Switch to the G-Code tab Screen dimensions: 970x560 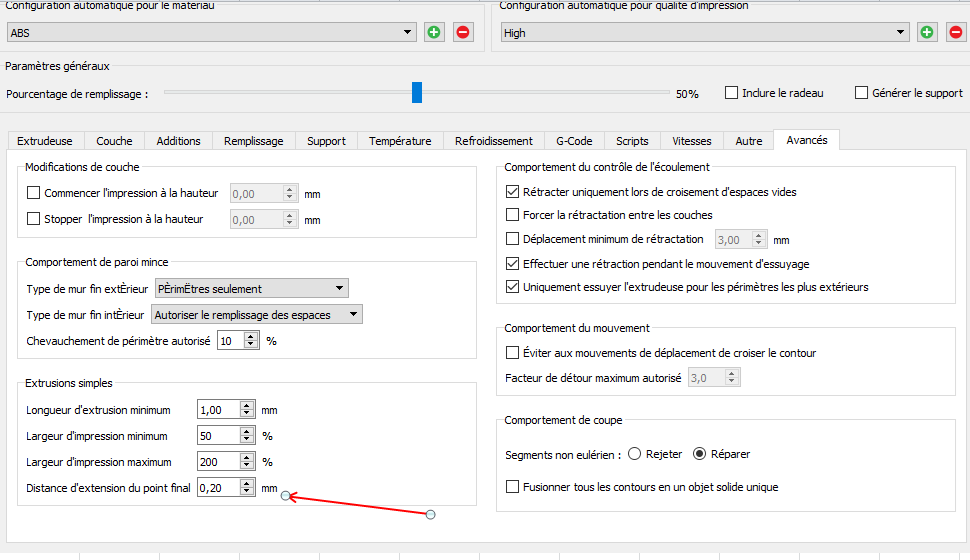coord(574,141)
